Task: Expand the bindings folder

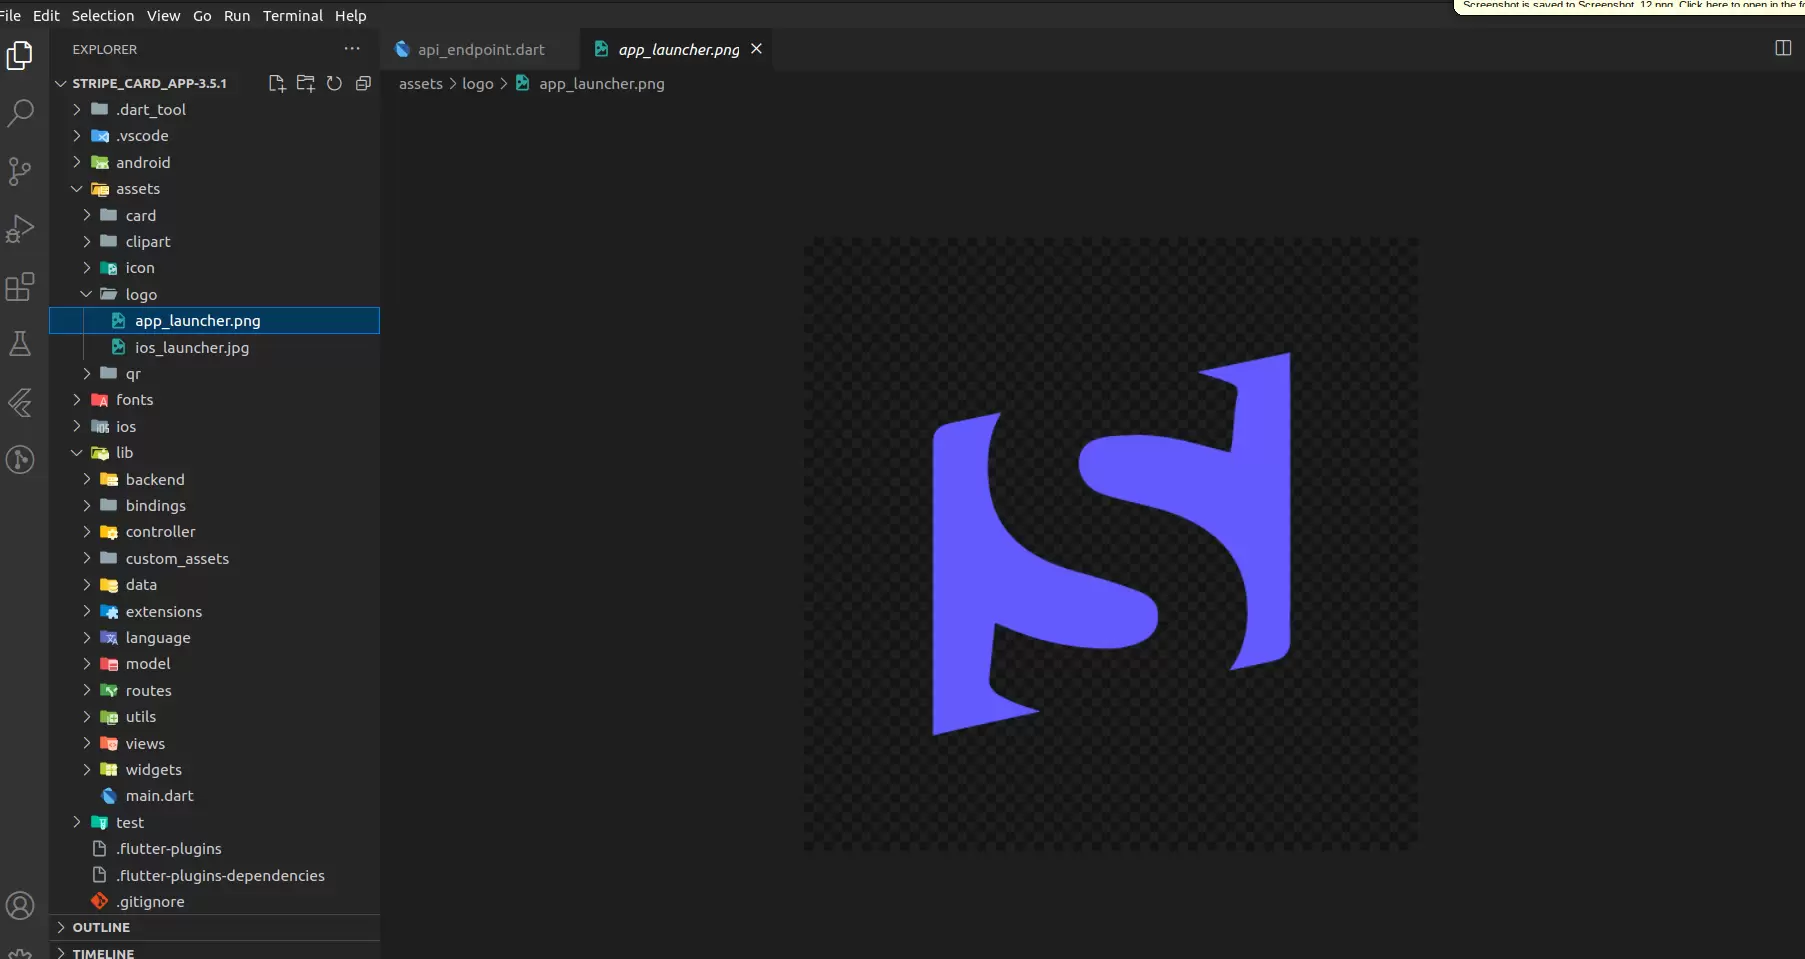Action: (x=214, y=505)
